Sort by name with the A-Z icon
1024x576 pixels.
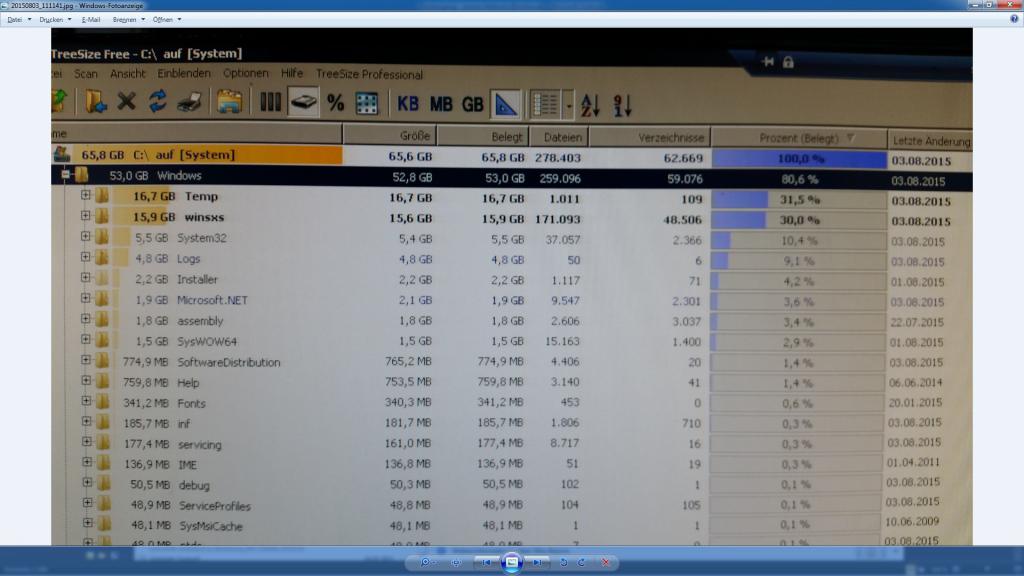point(590,105)
